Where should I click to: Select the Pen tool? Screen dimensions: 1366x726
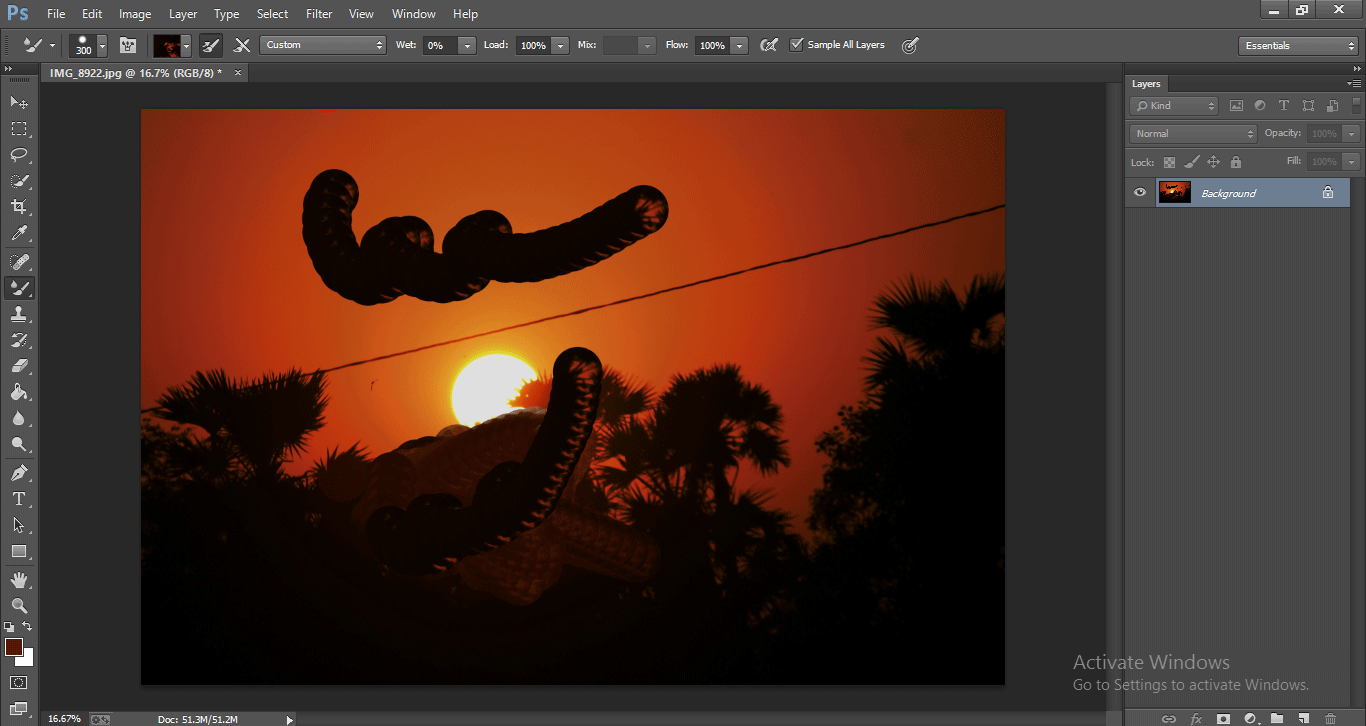coord(19,472)
